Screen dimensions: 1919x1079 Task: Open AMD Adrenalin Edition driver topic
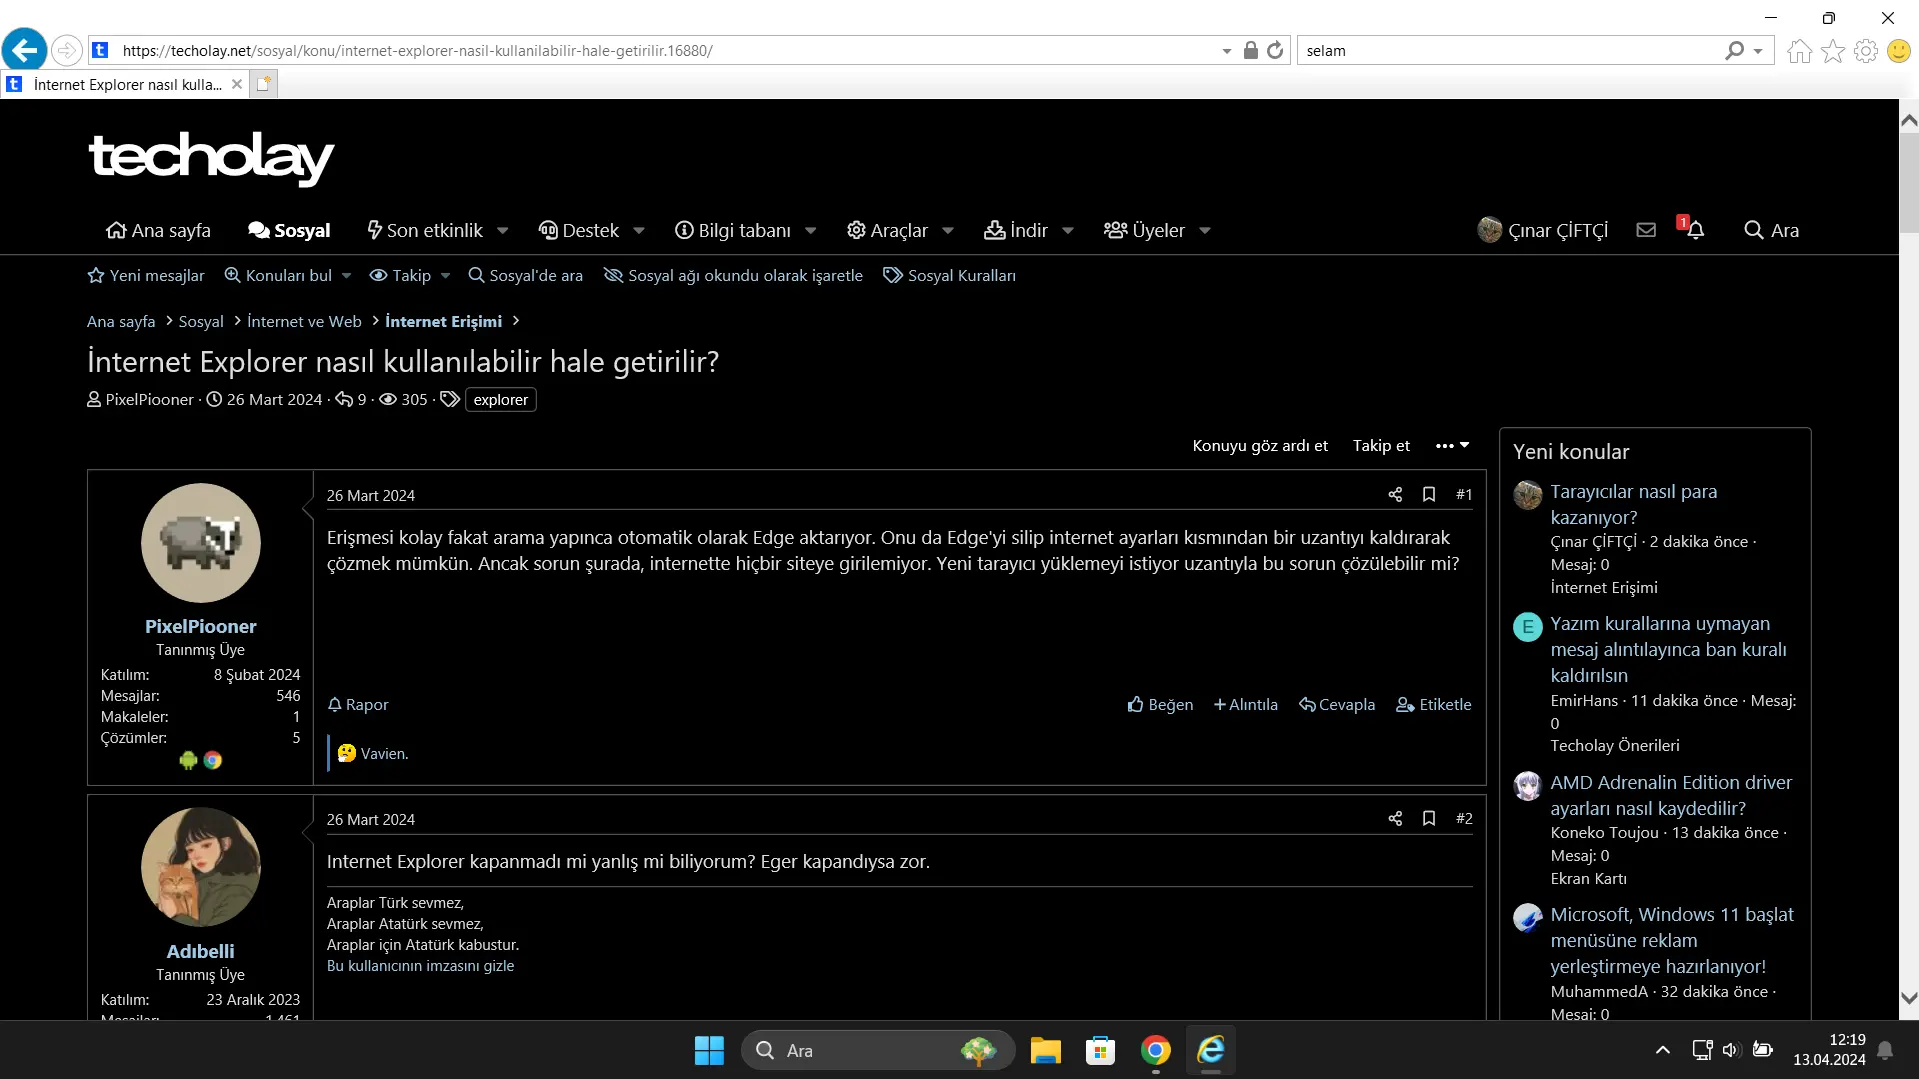pyautogui.click(x=1671, y=795)
